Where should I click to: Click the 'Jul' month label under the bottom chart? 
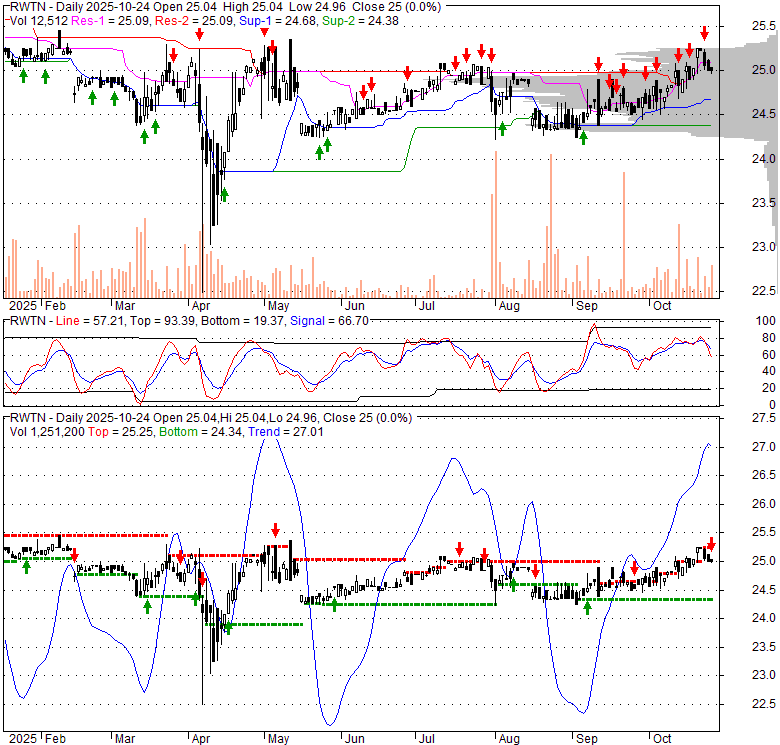click(x=426, y=739)
